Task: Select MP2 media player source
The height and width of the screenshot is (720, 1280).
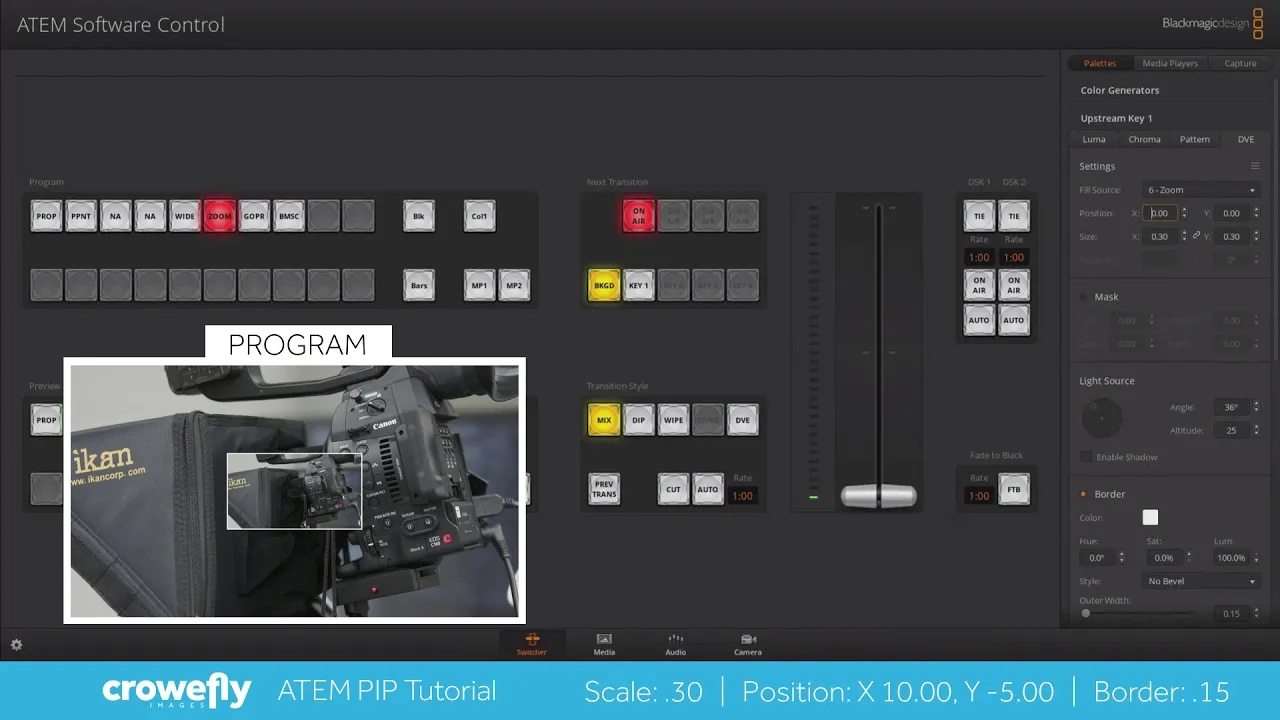Action: [514, 285]
